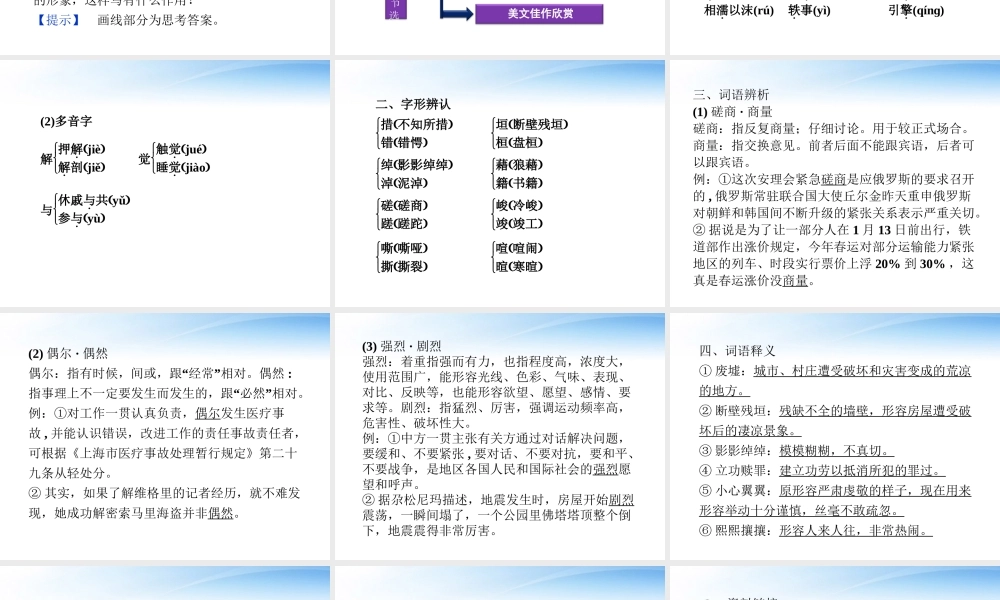Viewport: 1000px width, 600px height.
Task: Click the subheading (1) 磋商·商量
Action: pos(733,112)
